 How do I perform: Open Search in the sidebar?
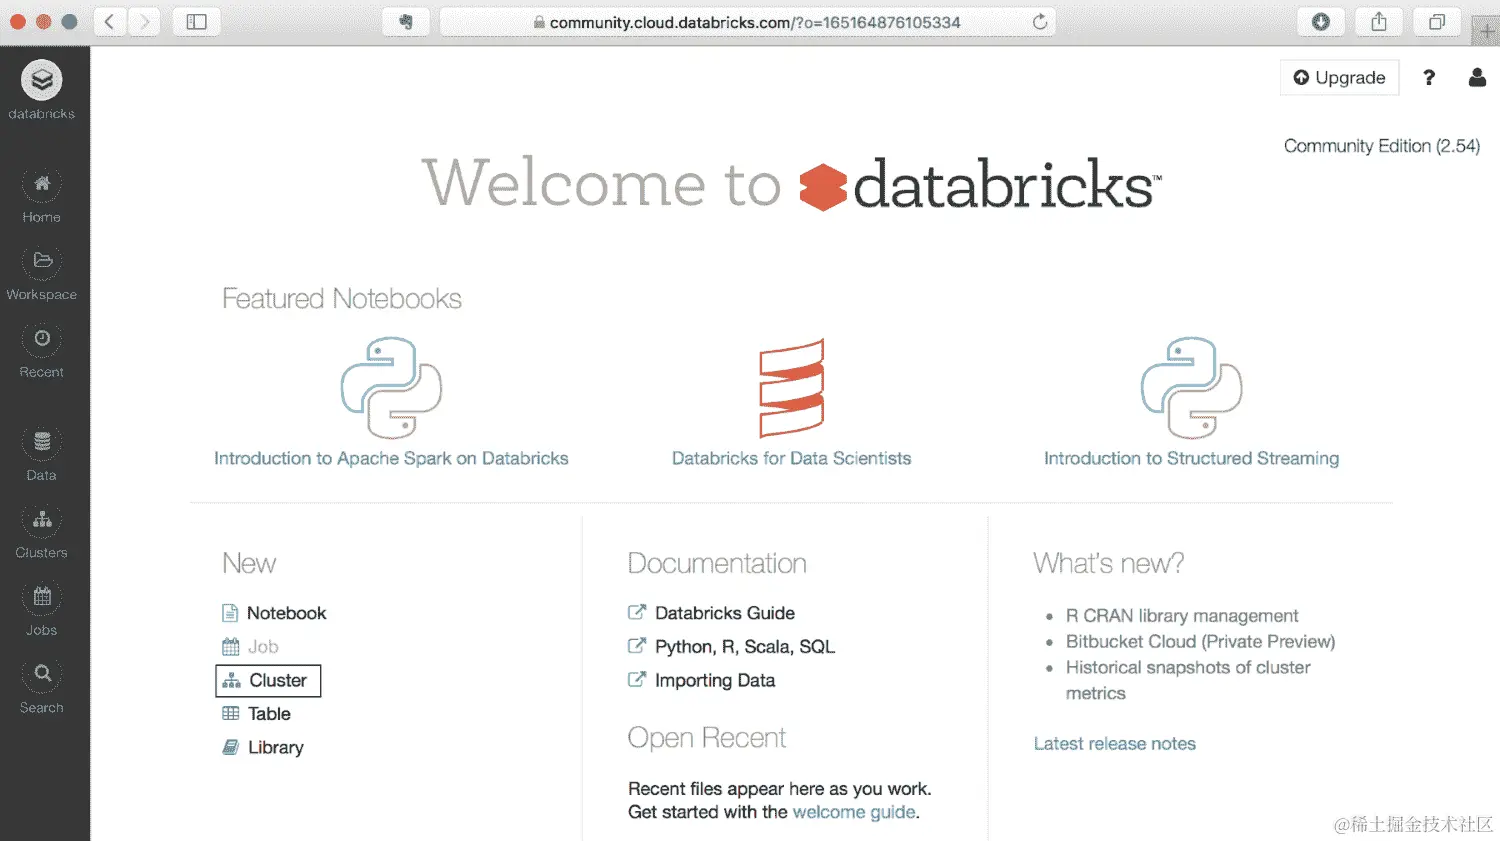click(x=42, y=685)
